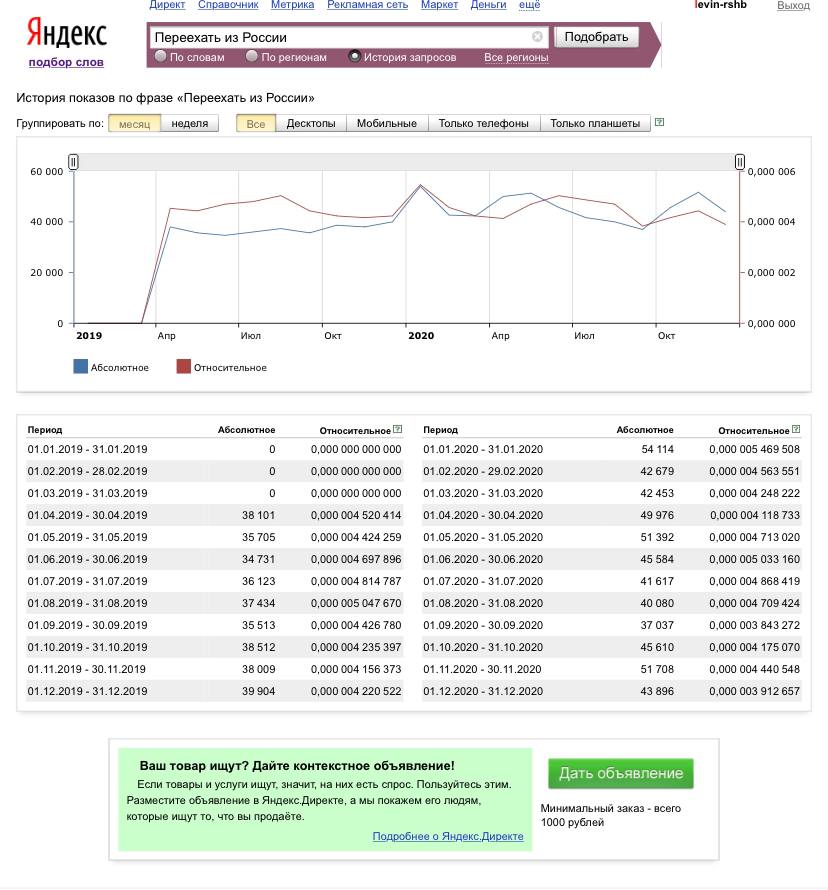Select the По регионам radio button
This screenshot has height=890, width=828.
click(x=252, y=56)
